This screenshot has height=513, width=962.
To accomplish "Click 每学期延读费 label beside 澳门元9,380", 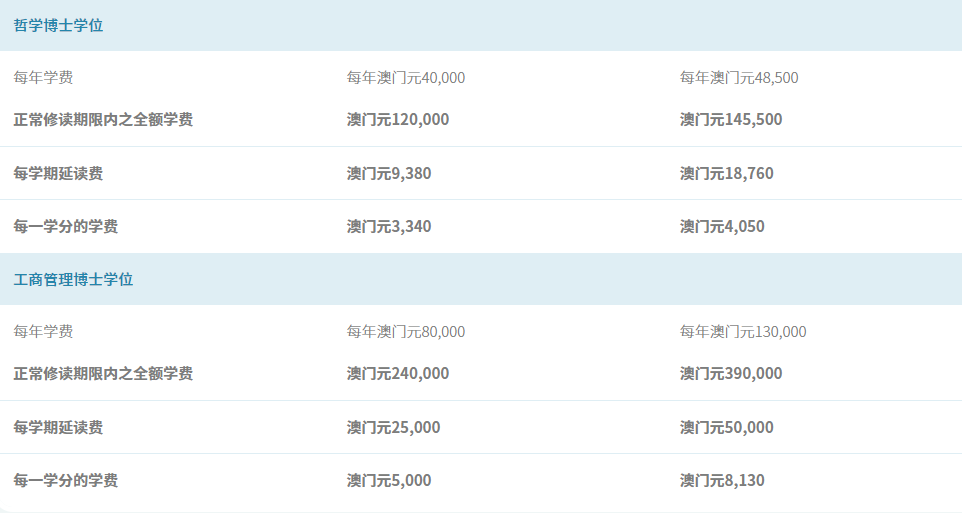I will tap(58, 173).
